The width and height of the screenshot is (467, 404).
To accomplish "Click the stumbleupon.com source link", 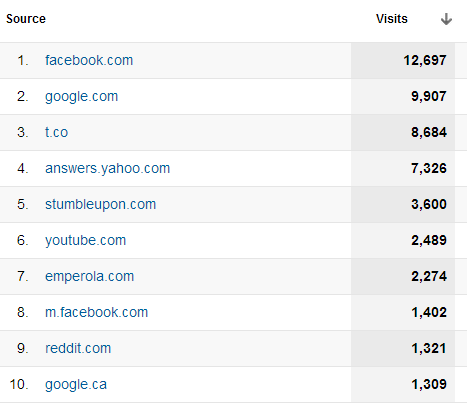I will tap(101, 204).
